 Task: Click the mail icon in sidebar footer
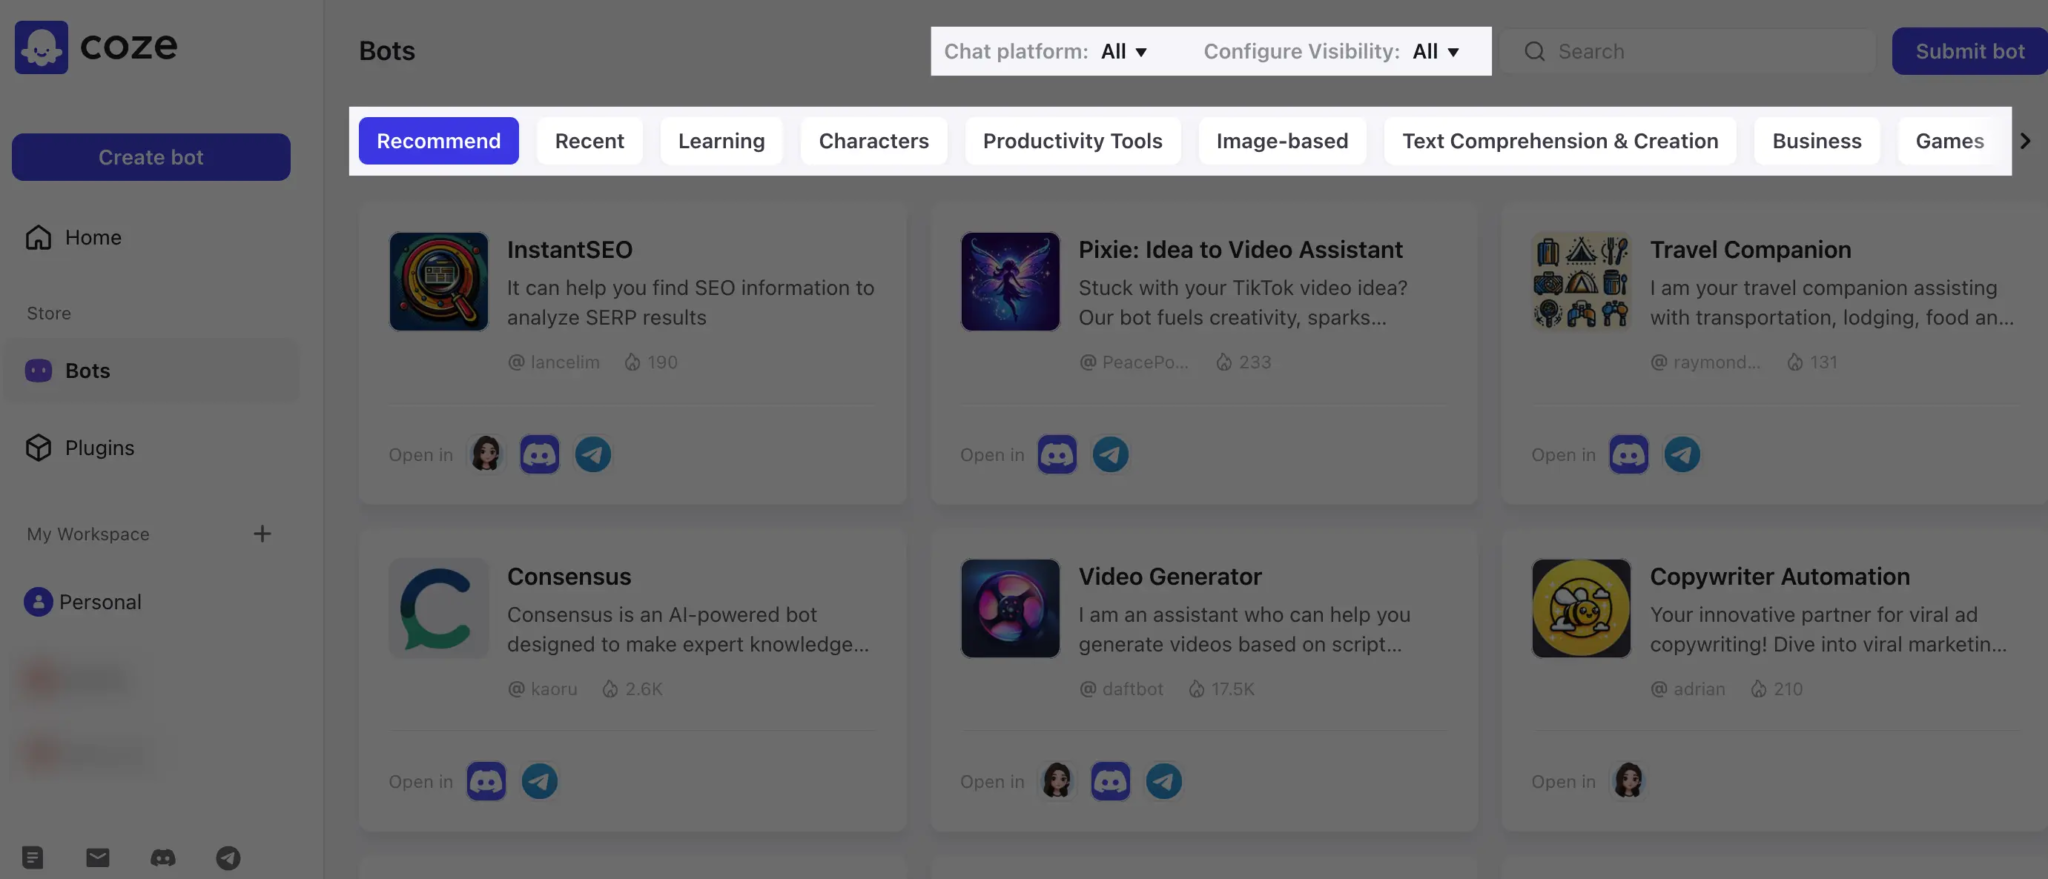pyautogui.click(x=98, y=858)
